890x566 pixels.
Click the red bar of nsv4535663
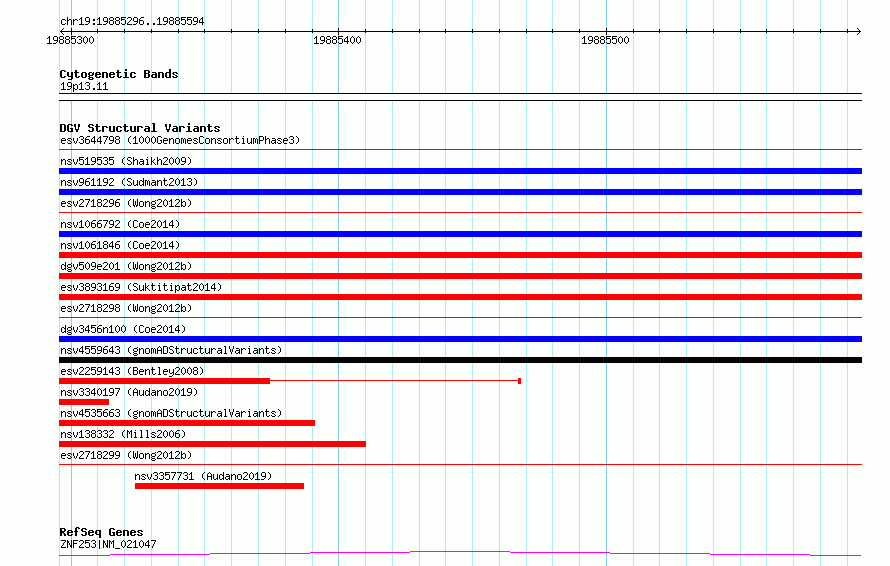click(x=187, y=423)
